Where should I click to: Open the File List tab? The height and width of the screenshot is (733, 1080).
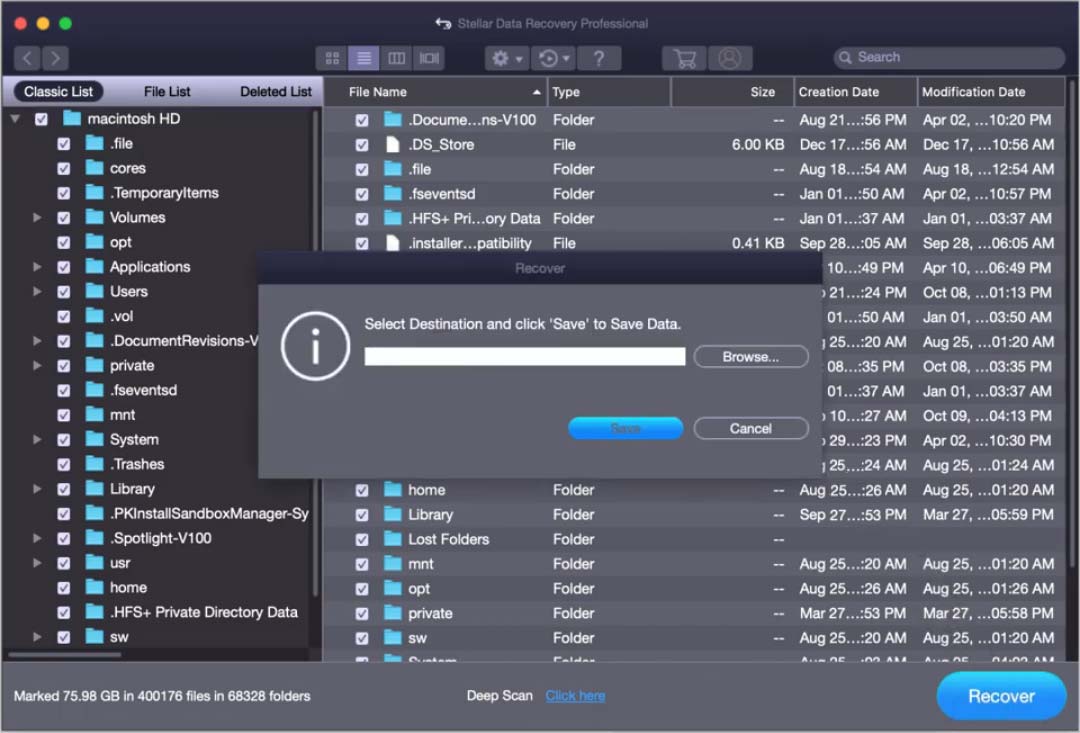click(x=166, y=91)
